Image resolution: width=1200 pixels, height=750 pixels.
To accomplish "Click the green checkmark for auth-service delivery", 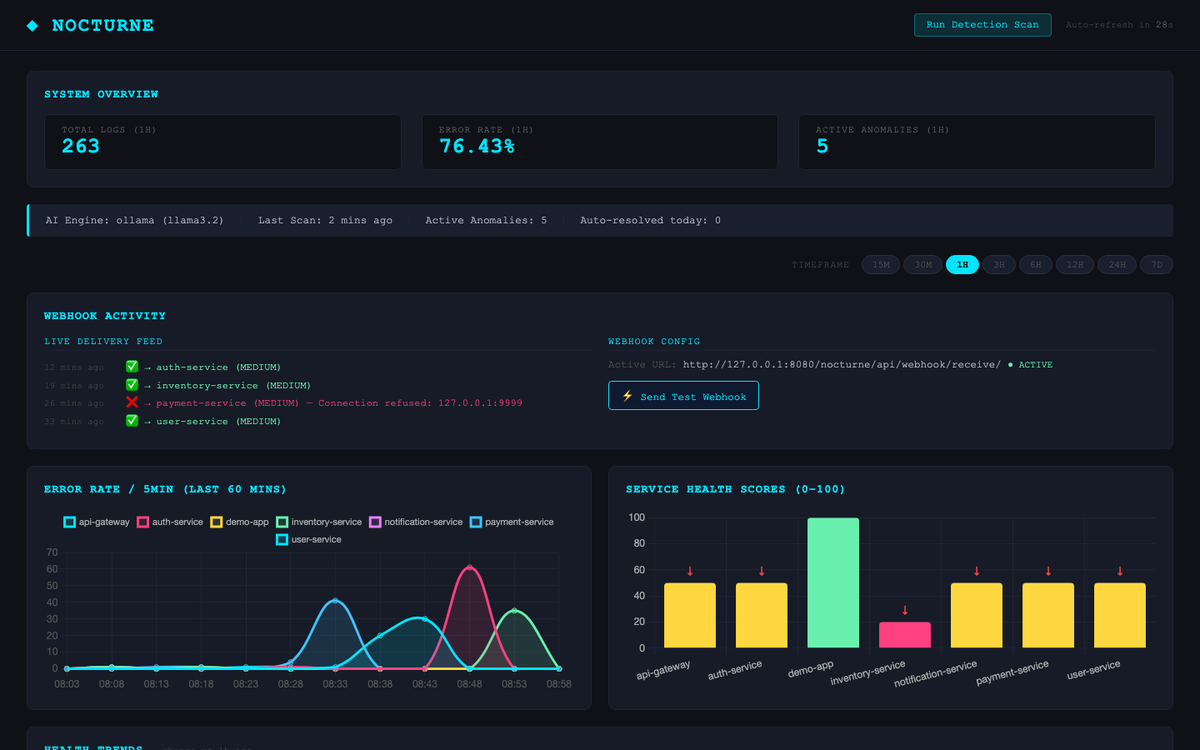I will (x=132, y=367).
